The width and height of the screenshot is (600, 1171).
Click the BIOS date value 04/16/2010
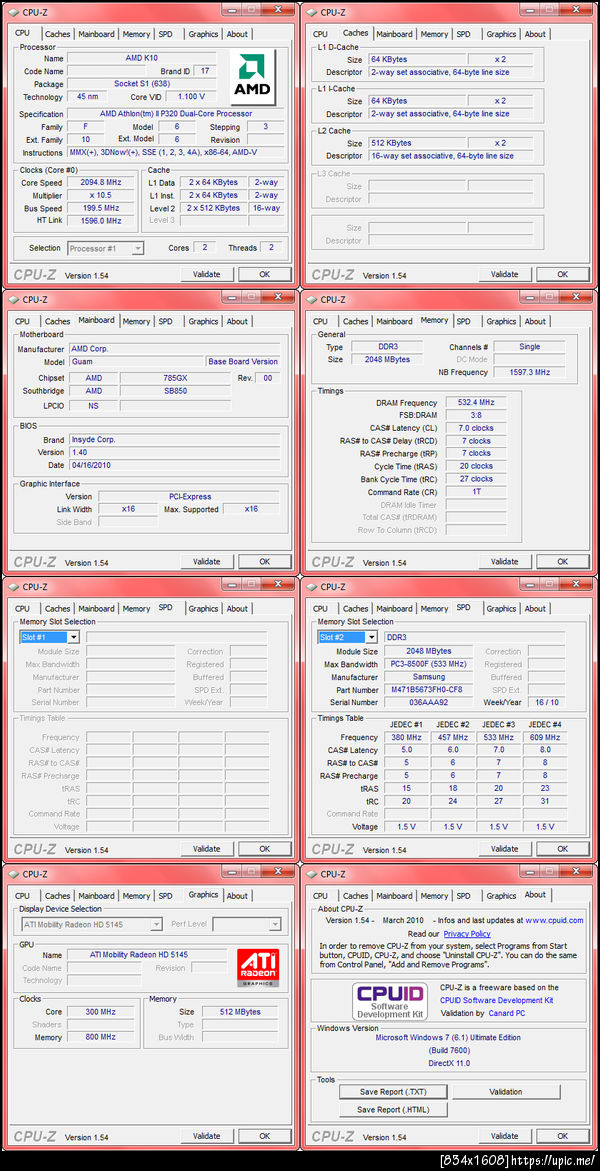coord(174,465)
